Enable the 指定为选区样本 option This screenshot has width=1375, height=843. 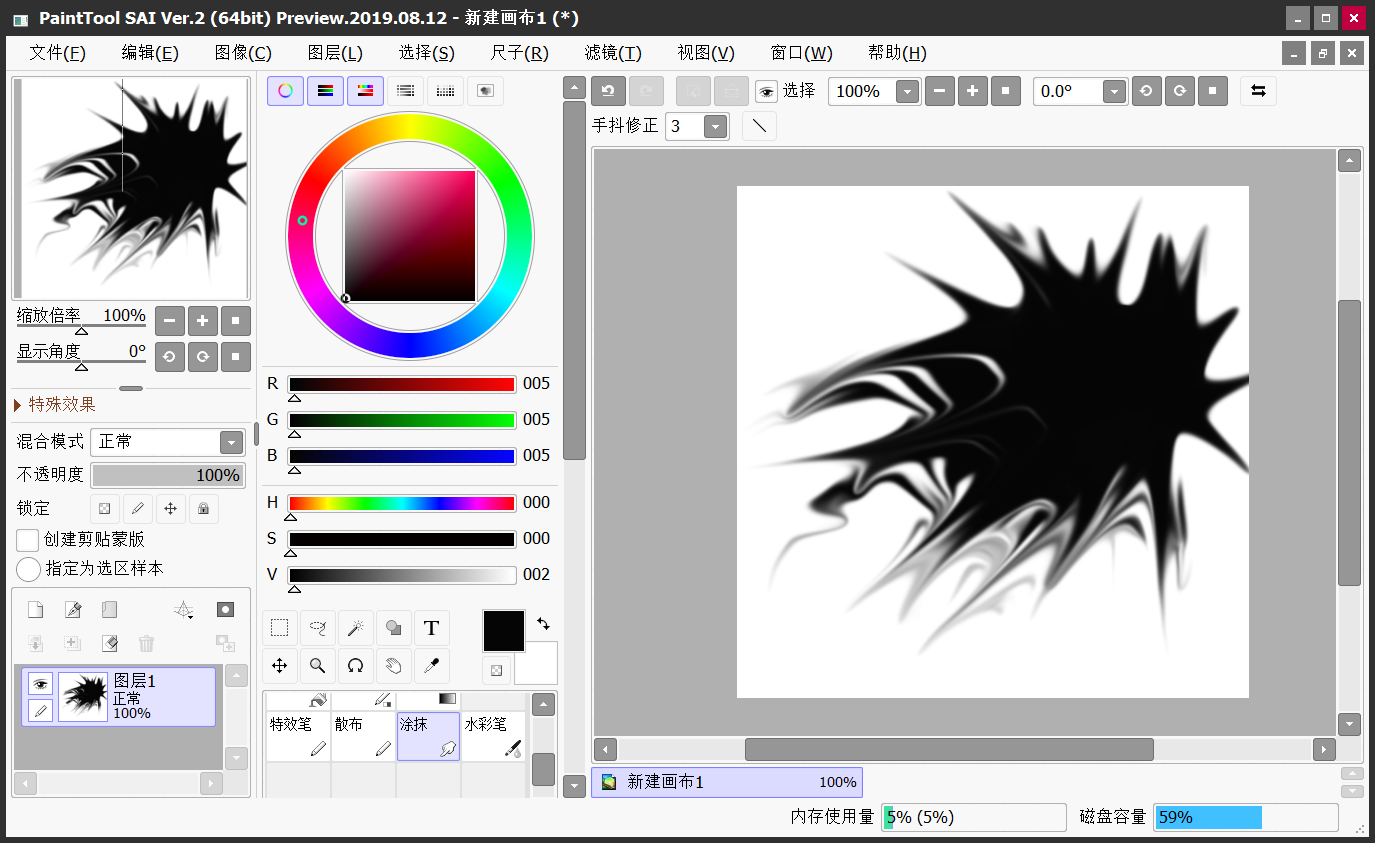click(x=28, y=569)
